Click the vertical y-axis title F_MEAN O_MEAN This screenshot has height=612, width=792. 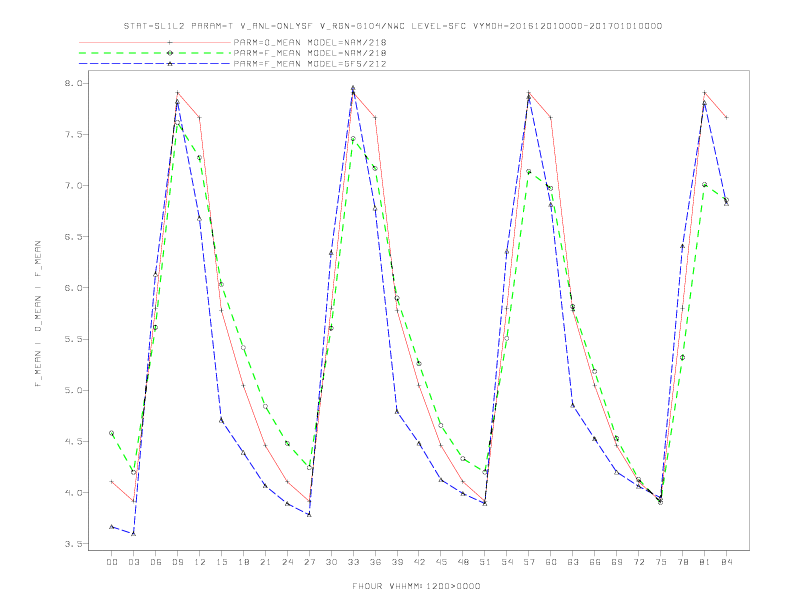click(x=38, y=314)
